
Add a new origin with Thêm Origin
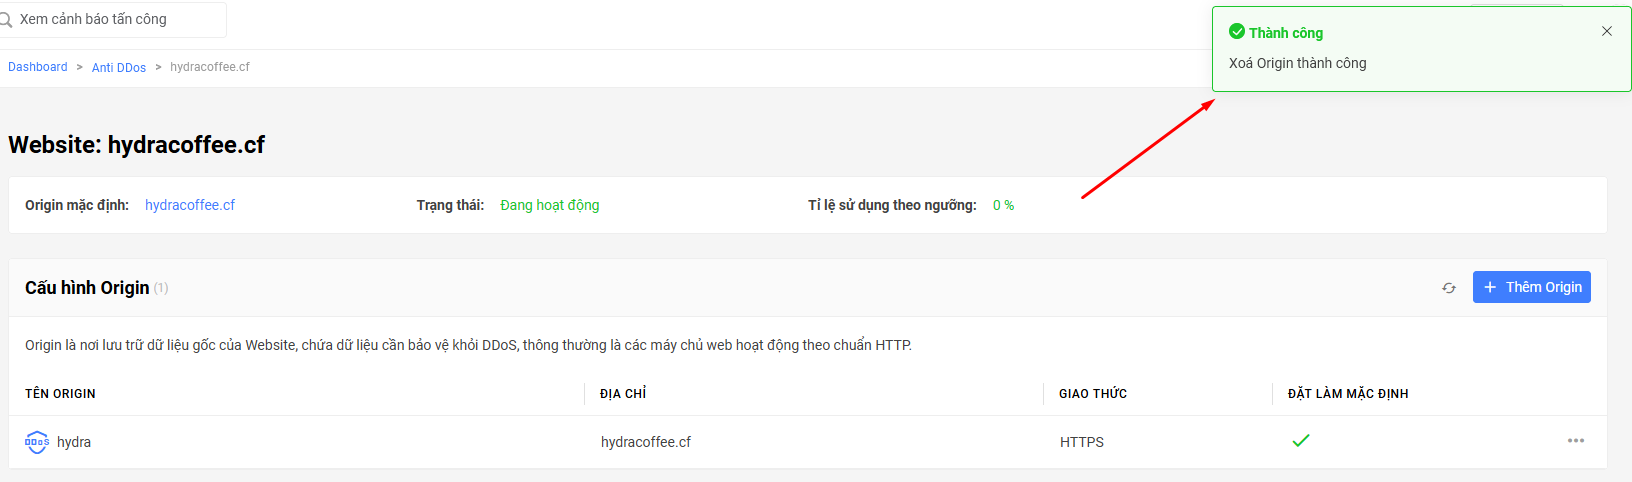coord(1532,287)
